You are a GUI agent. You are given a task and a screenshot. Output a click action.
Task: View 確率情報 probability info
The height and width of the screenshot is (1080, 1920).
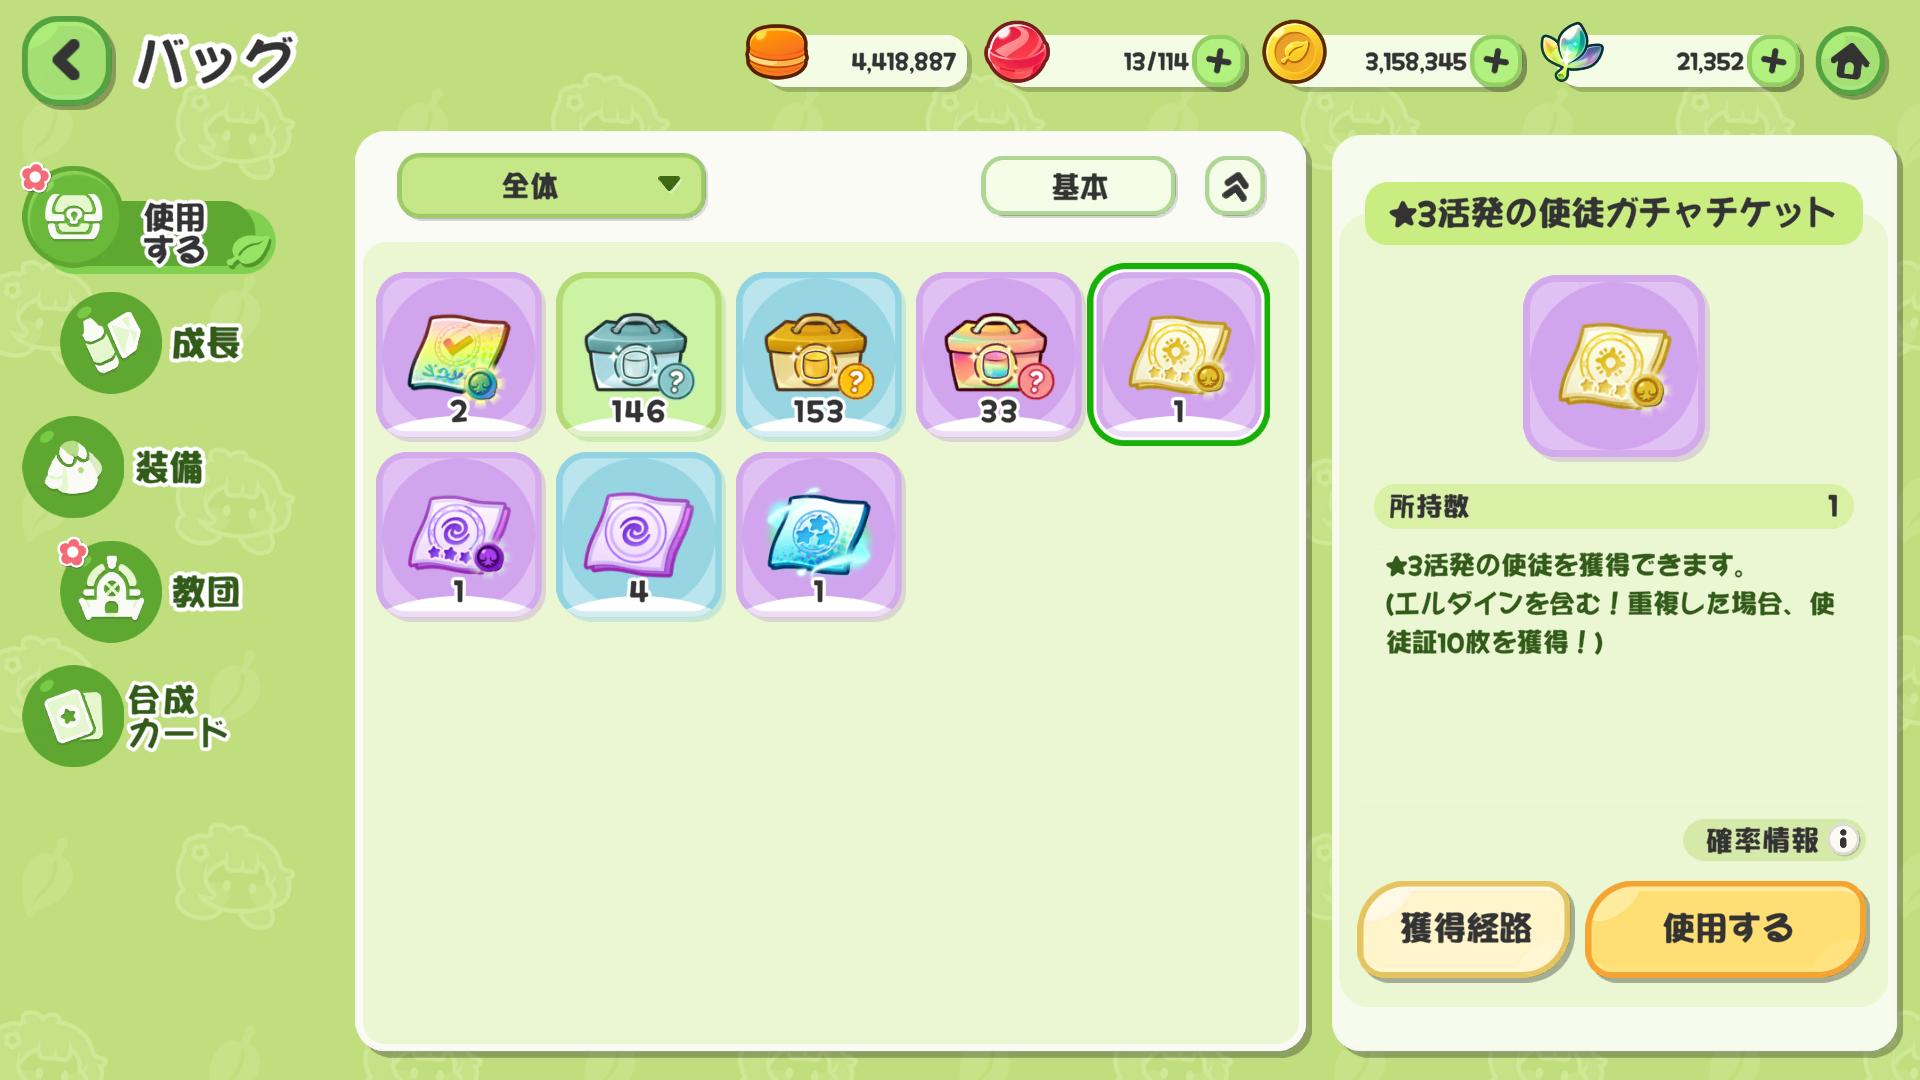1773,840
